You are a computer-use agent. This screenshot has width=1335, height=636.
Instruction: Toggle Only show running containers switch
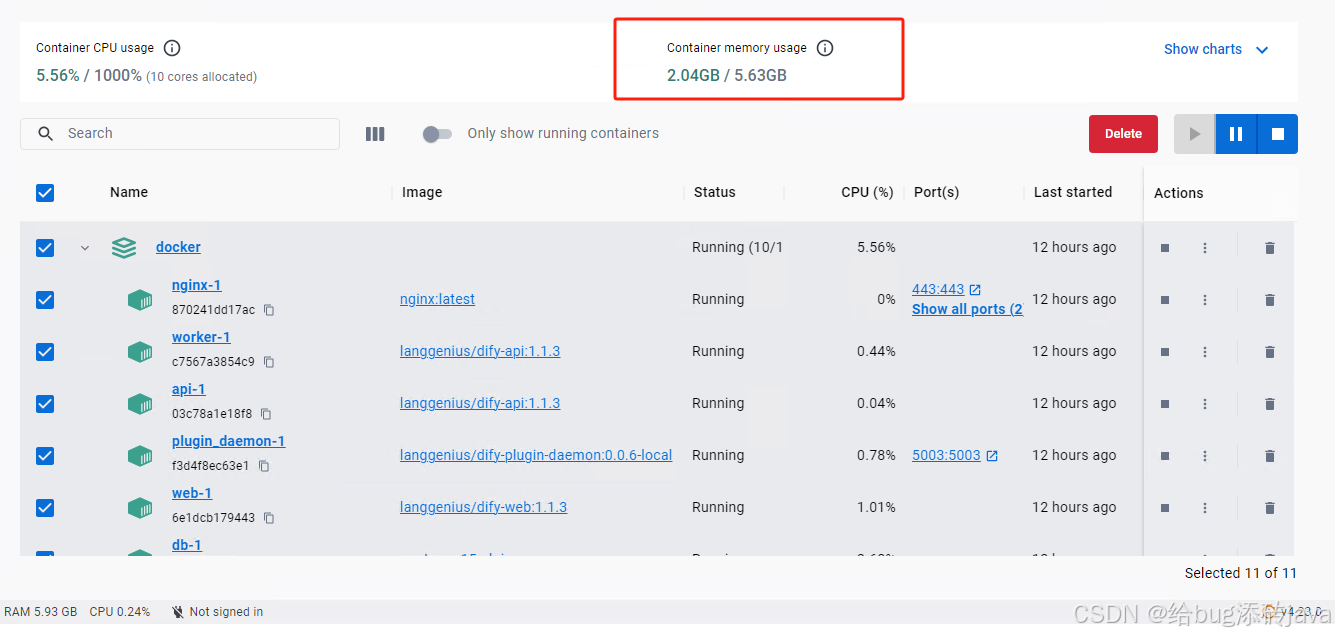pos(437,134)
